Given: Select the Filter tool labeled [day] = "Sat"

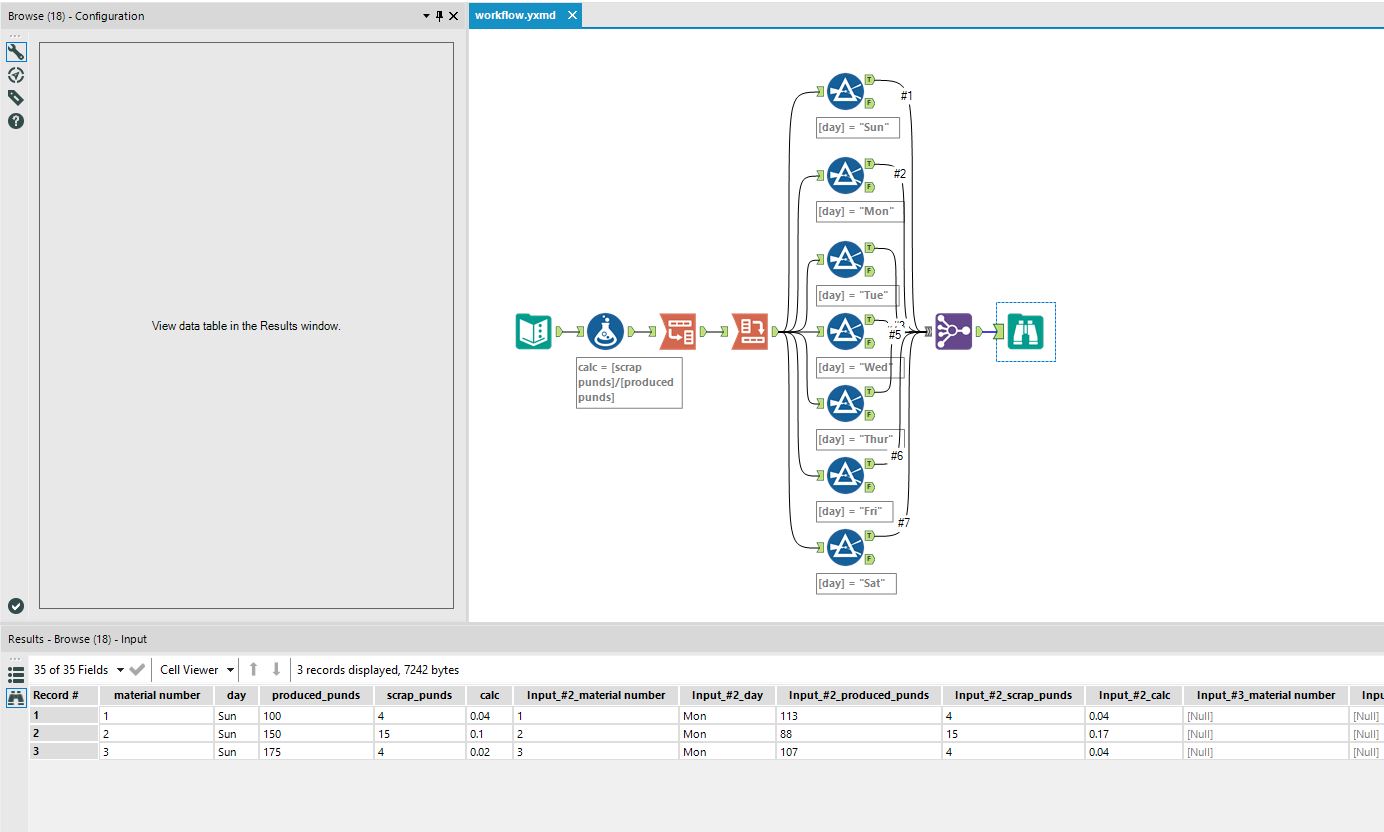Looking at the screenshot, I should click(x=845, y=548).
